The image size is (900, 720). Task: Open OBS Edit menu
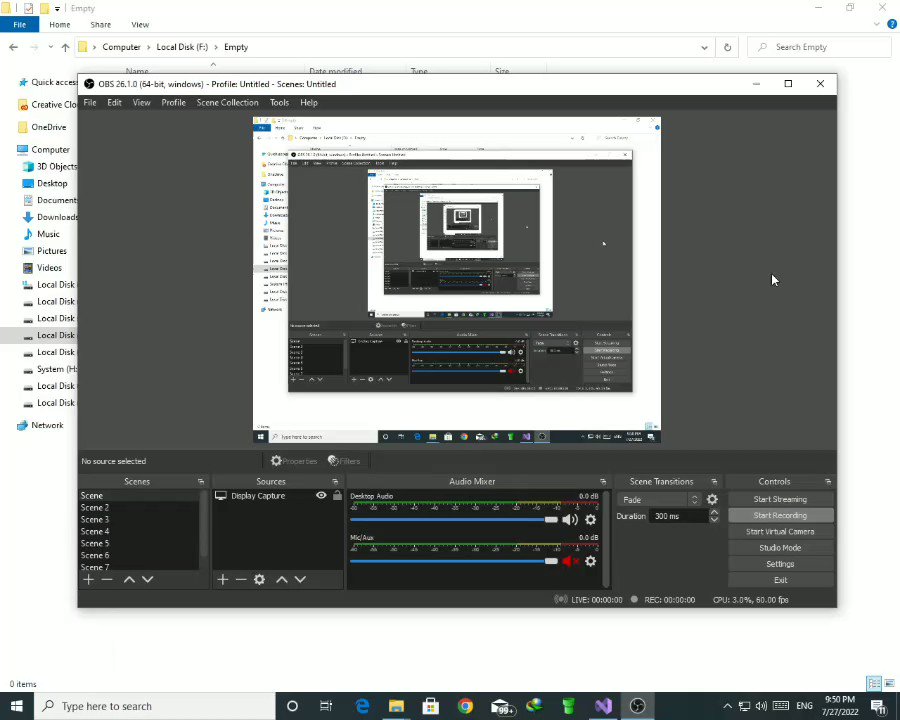(114, 102)
